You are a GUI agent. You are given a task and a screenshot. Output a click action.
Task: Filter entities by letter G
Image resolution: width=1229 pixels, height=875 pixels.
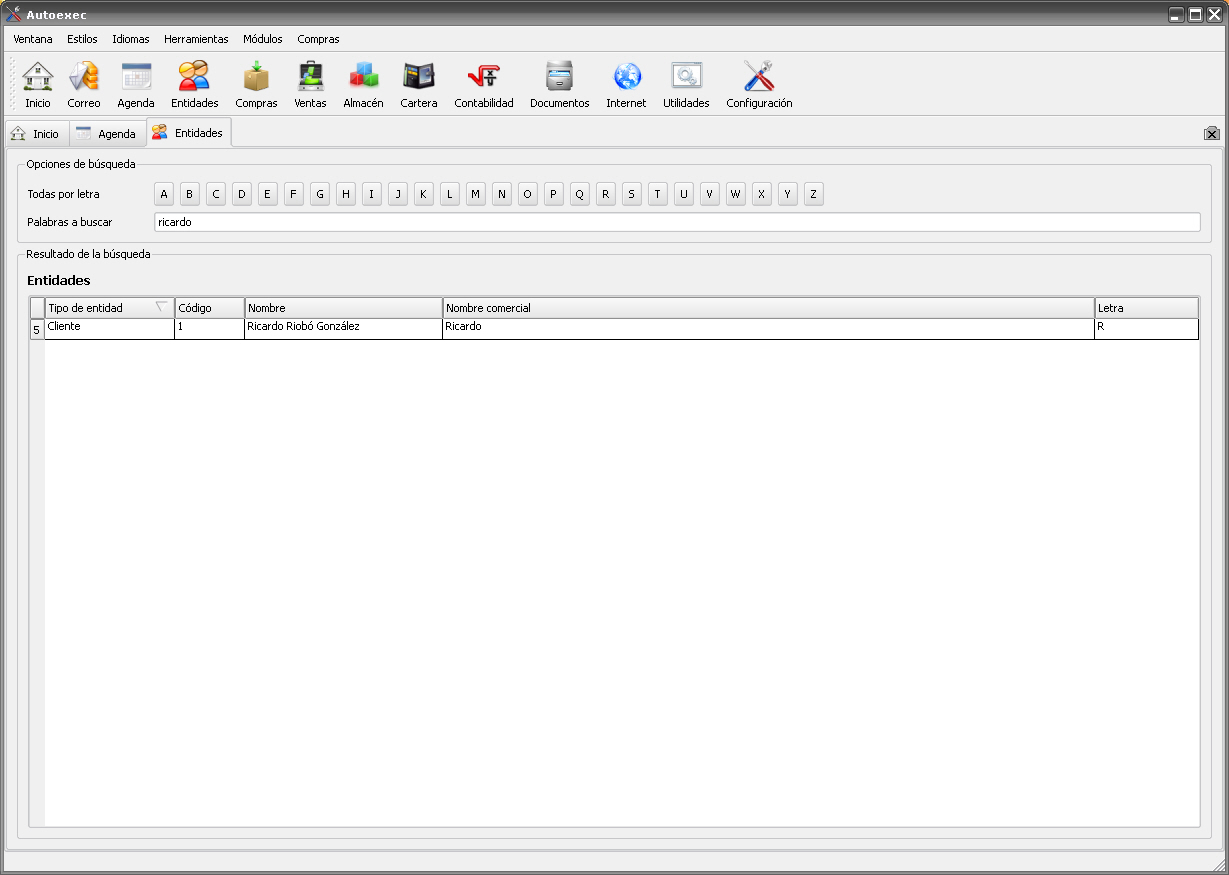(320, 194)
